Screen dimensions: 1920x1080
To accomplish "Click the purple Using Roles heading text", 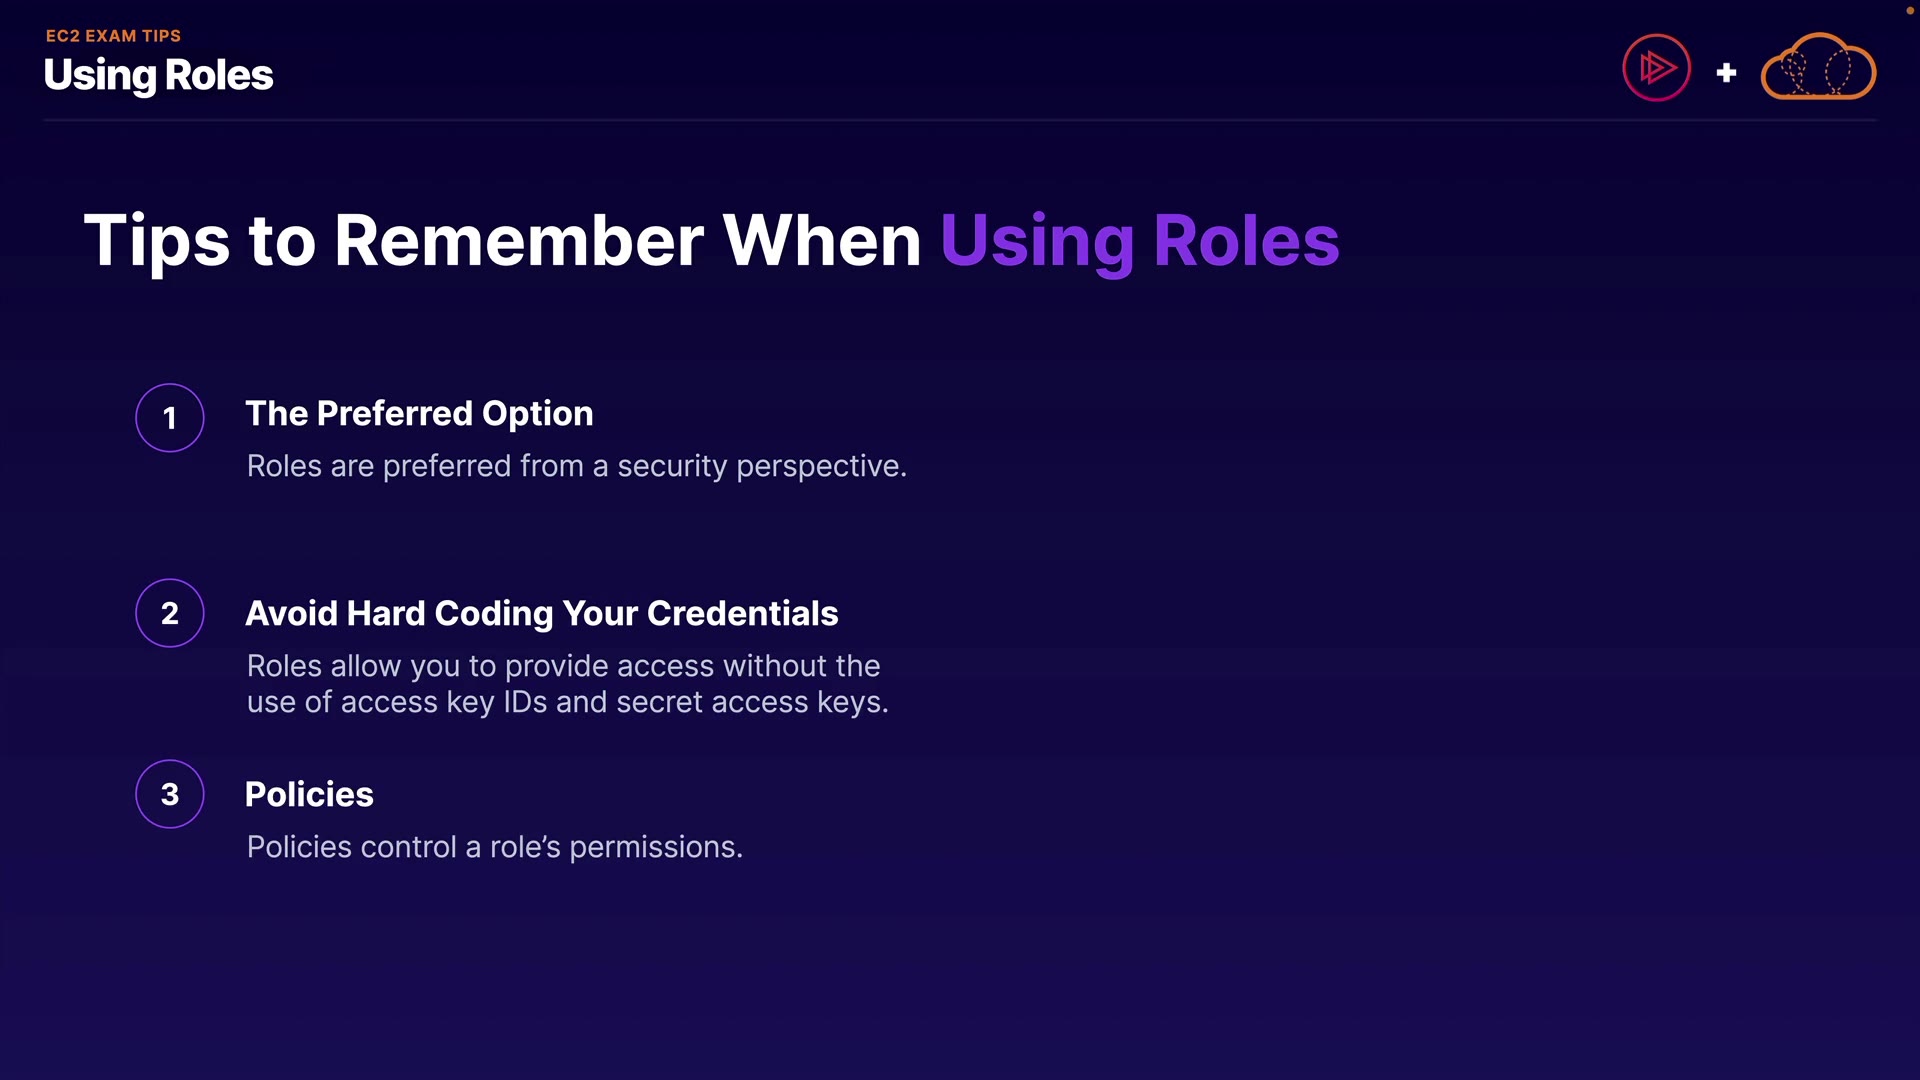I will click(1139, 241).
